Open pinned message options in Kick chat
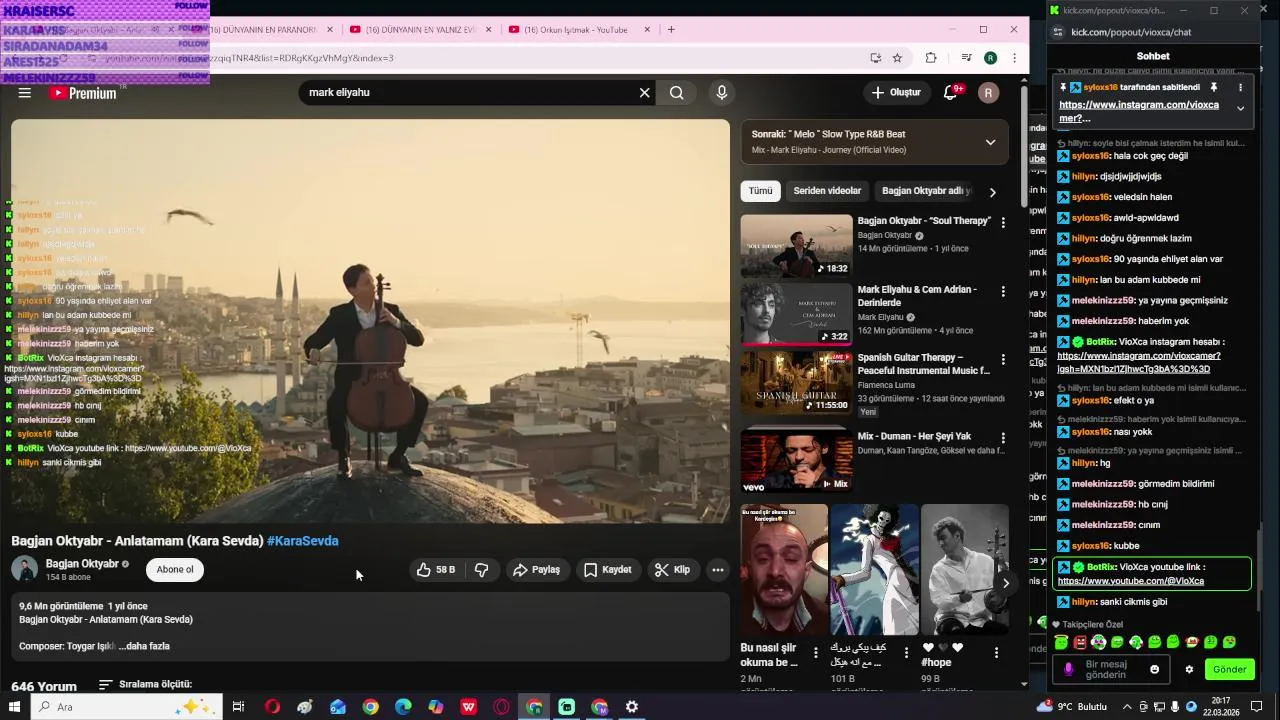The height and width of the screenshot is (720, 1280). [x=1240, y=88]
